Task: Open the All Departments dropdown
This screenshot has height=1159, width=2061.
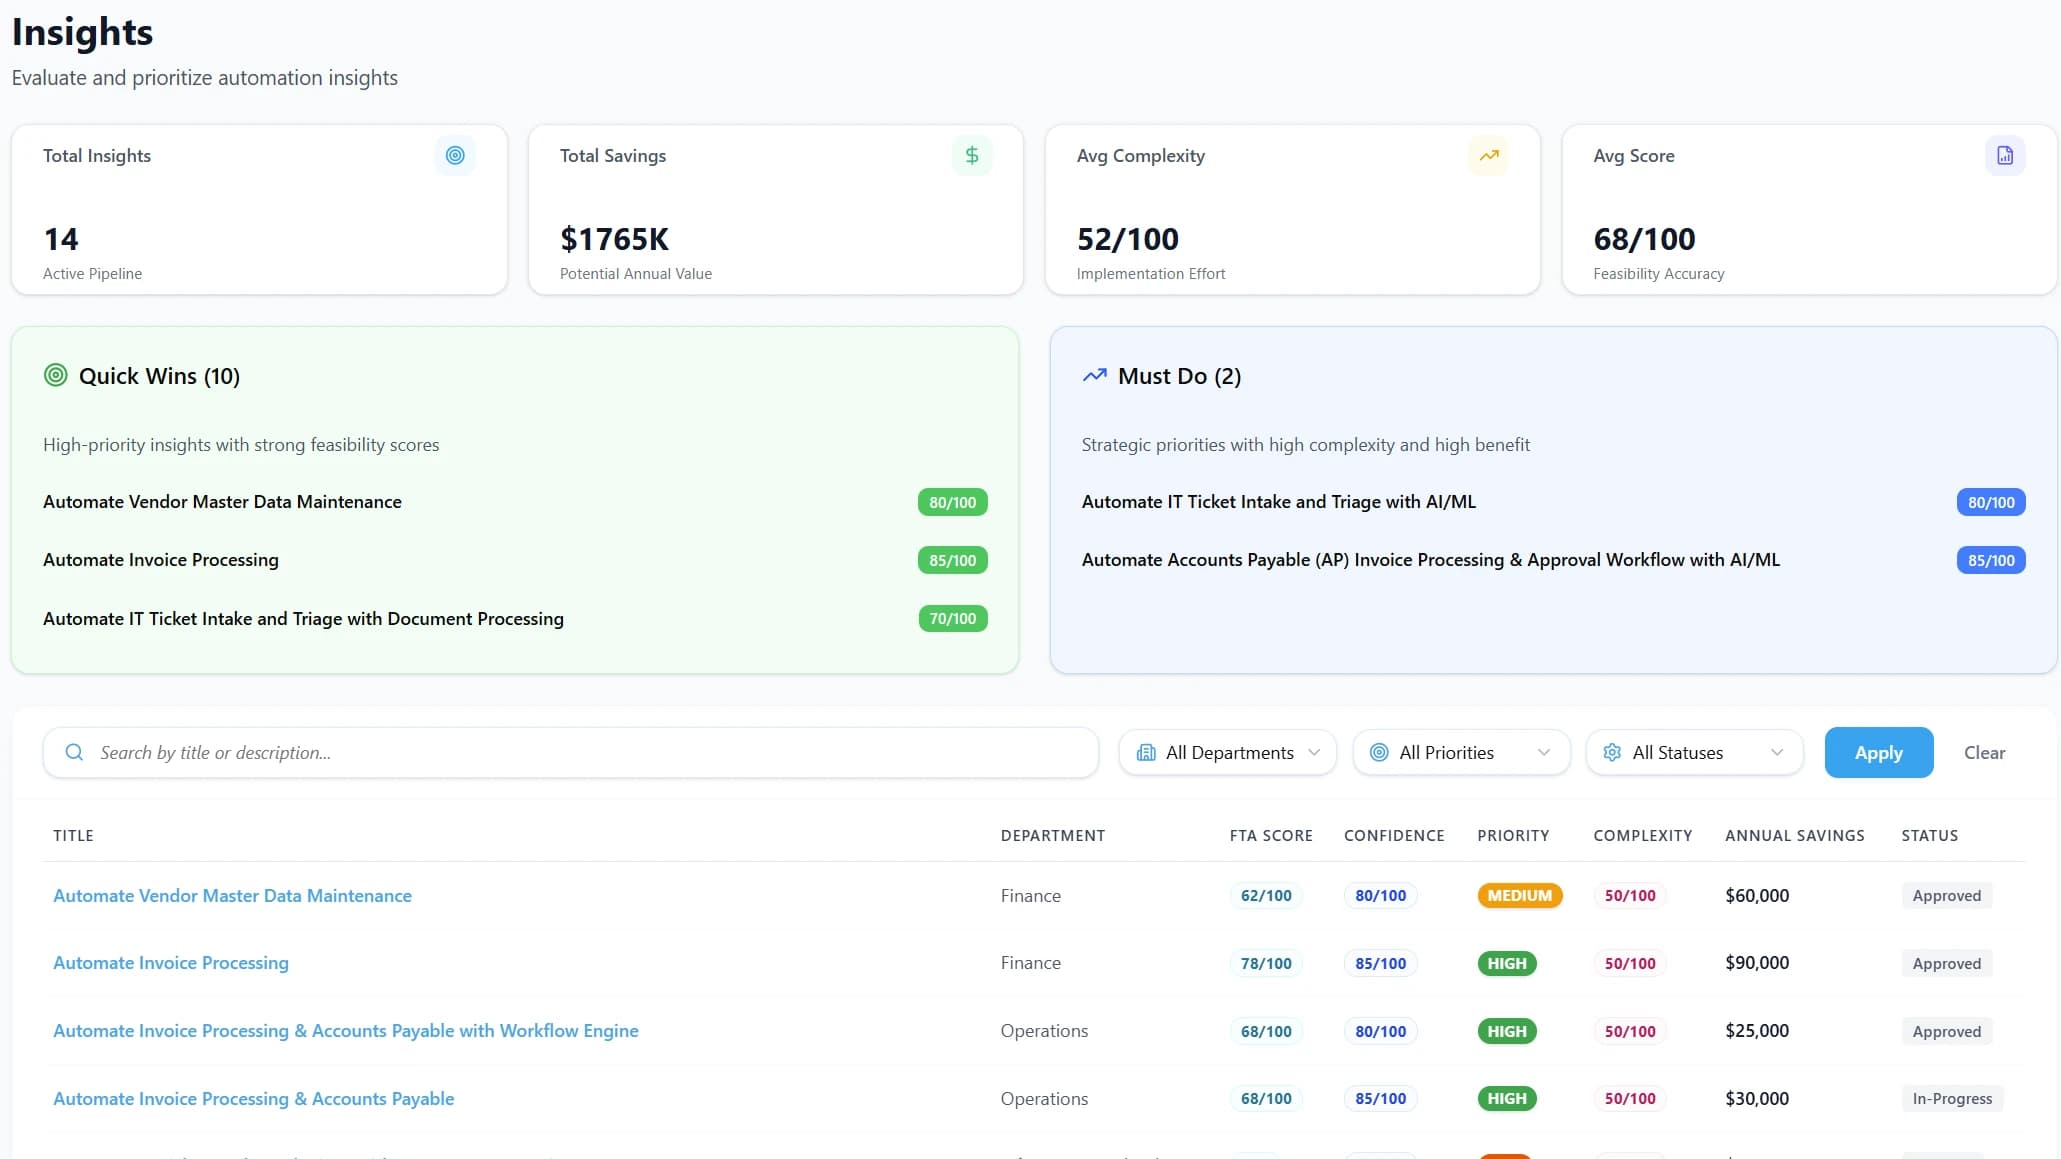Action: [1228, 752]
